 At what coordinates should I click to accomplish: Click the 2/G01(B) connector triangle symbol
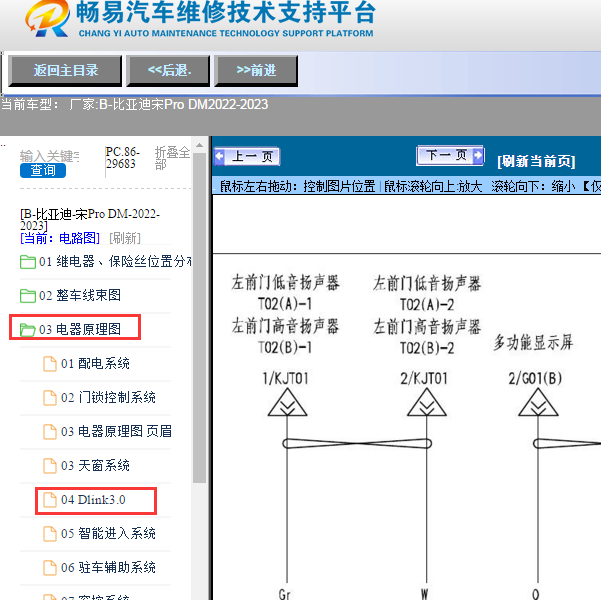coord(538,403)
